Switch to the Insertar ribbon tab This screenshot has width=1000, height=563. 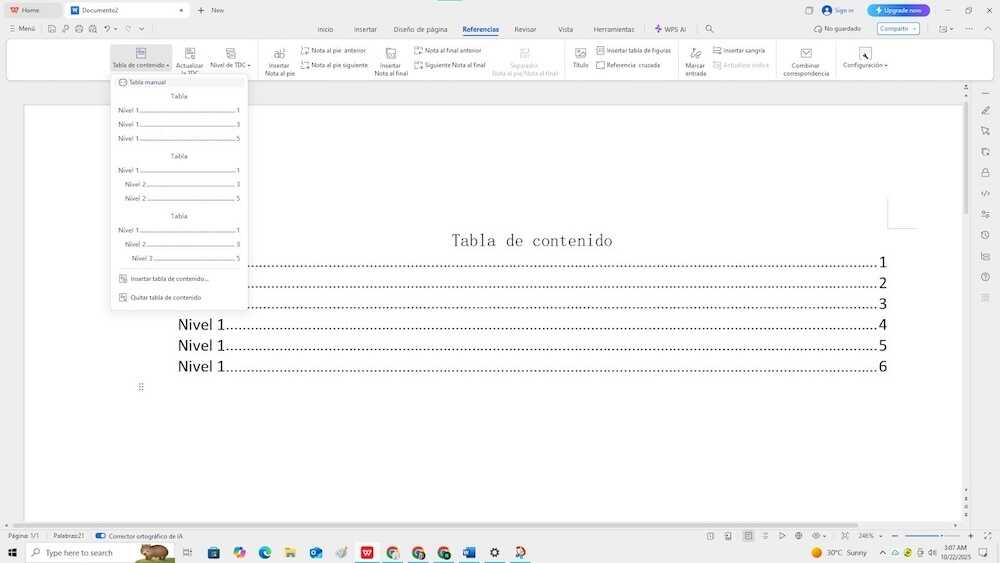(x=365, y=29)
